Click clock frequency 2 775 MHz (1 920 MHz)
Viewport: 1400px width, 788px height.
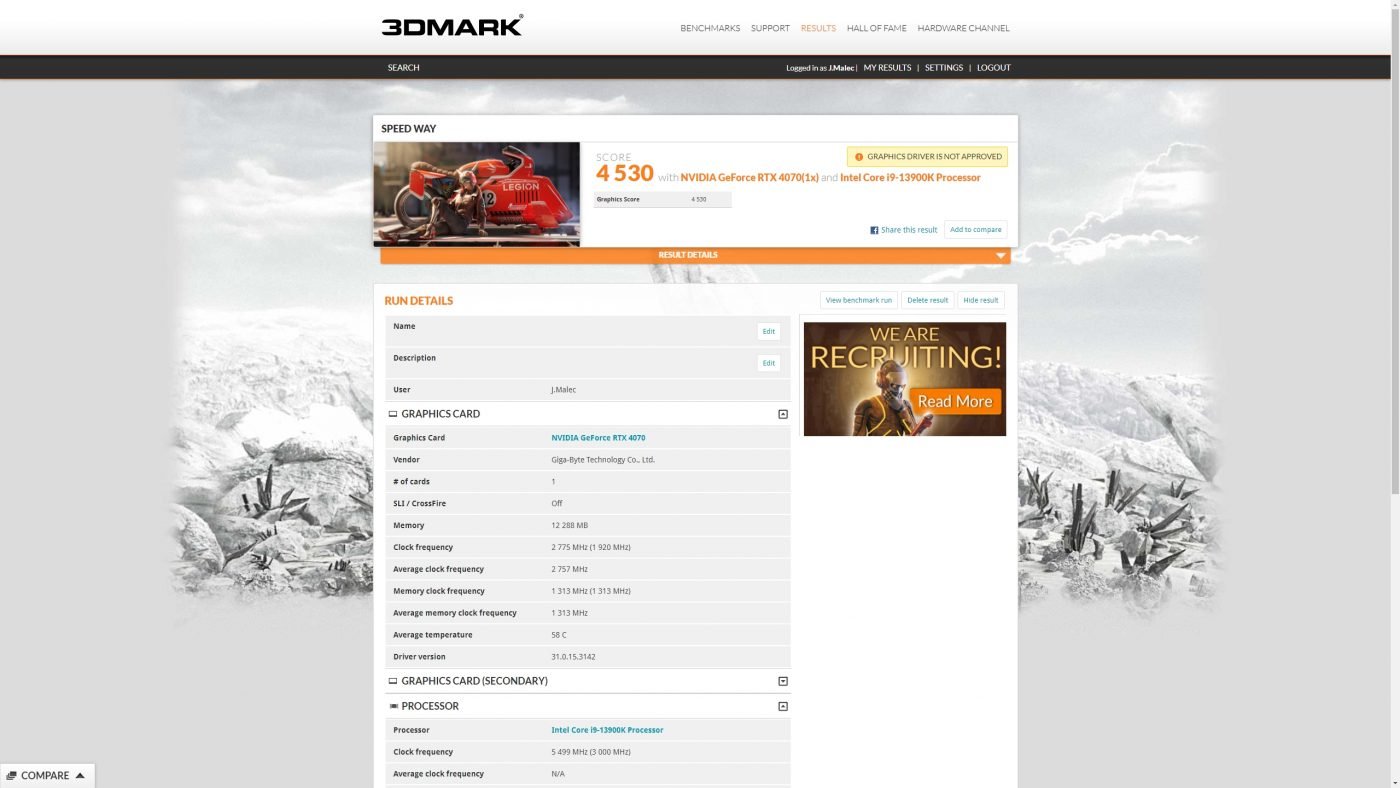[x=591, y=548]
